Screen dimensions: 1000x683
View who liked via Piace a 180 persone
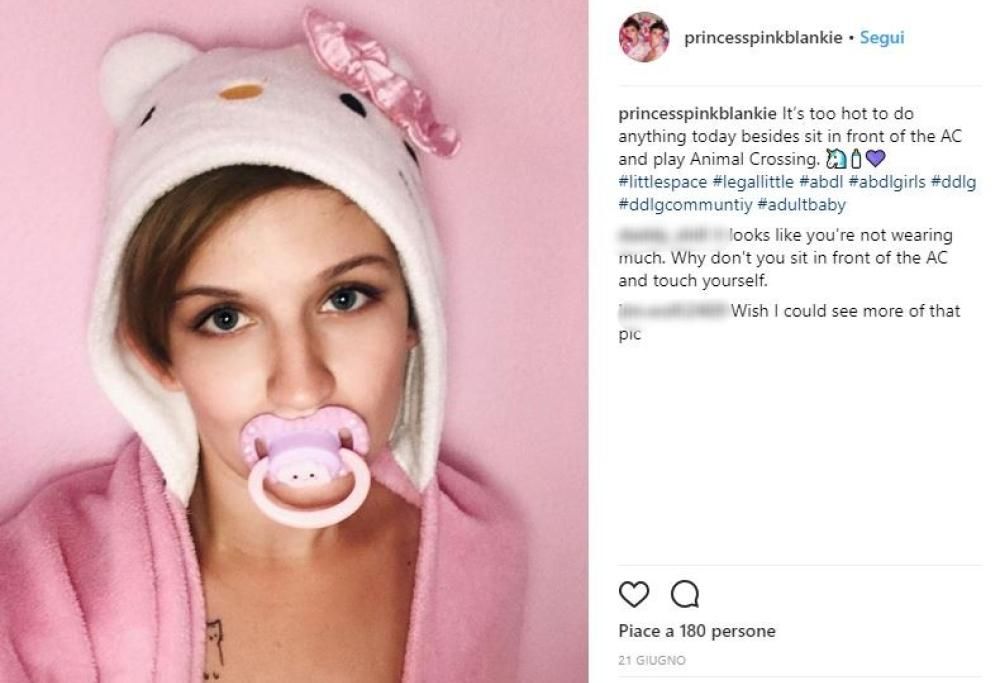tap(697, 631)
